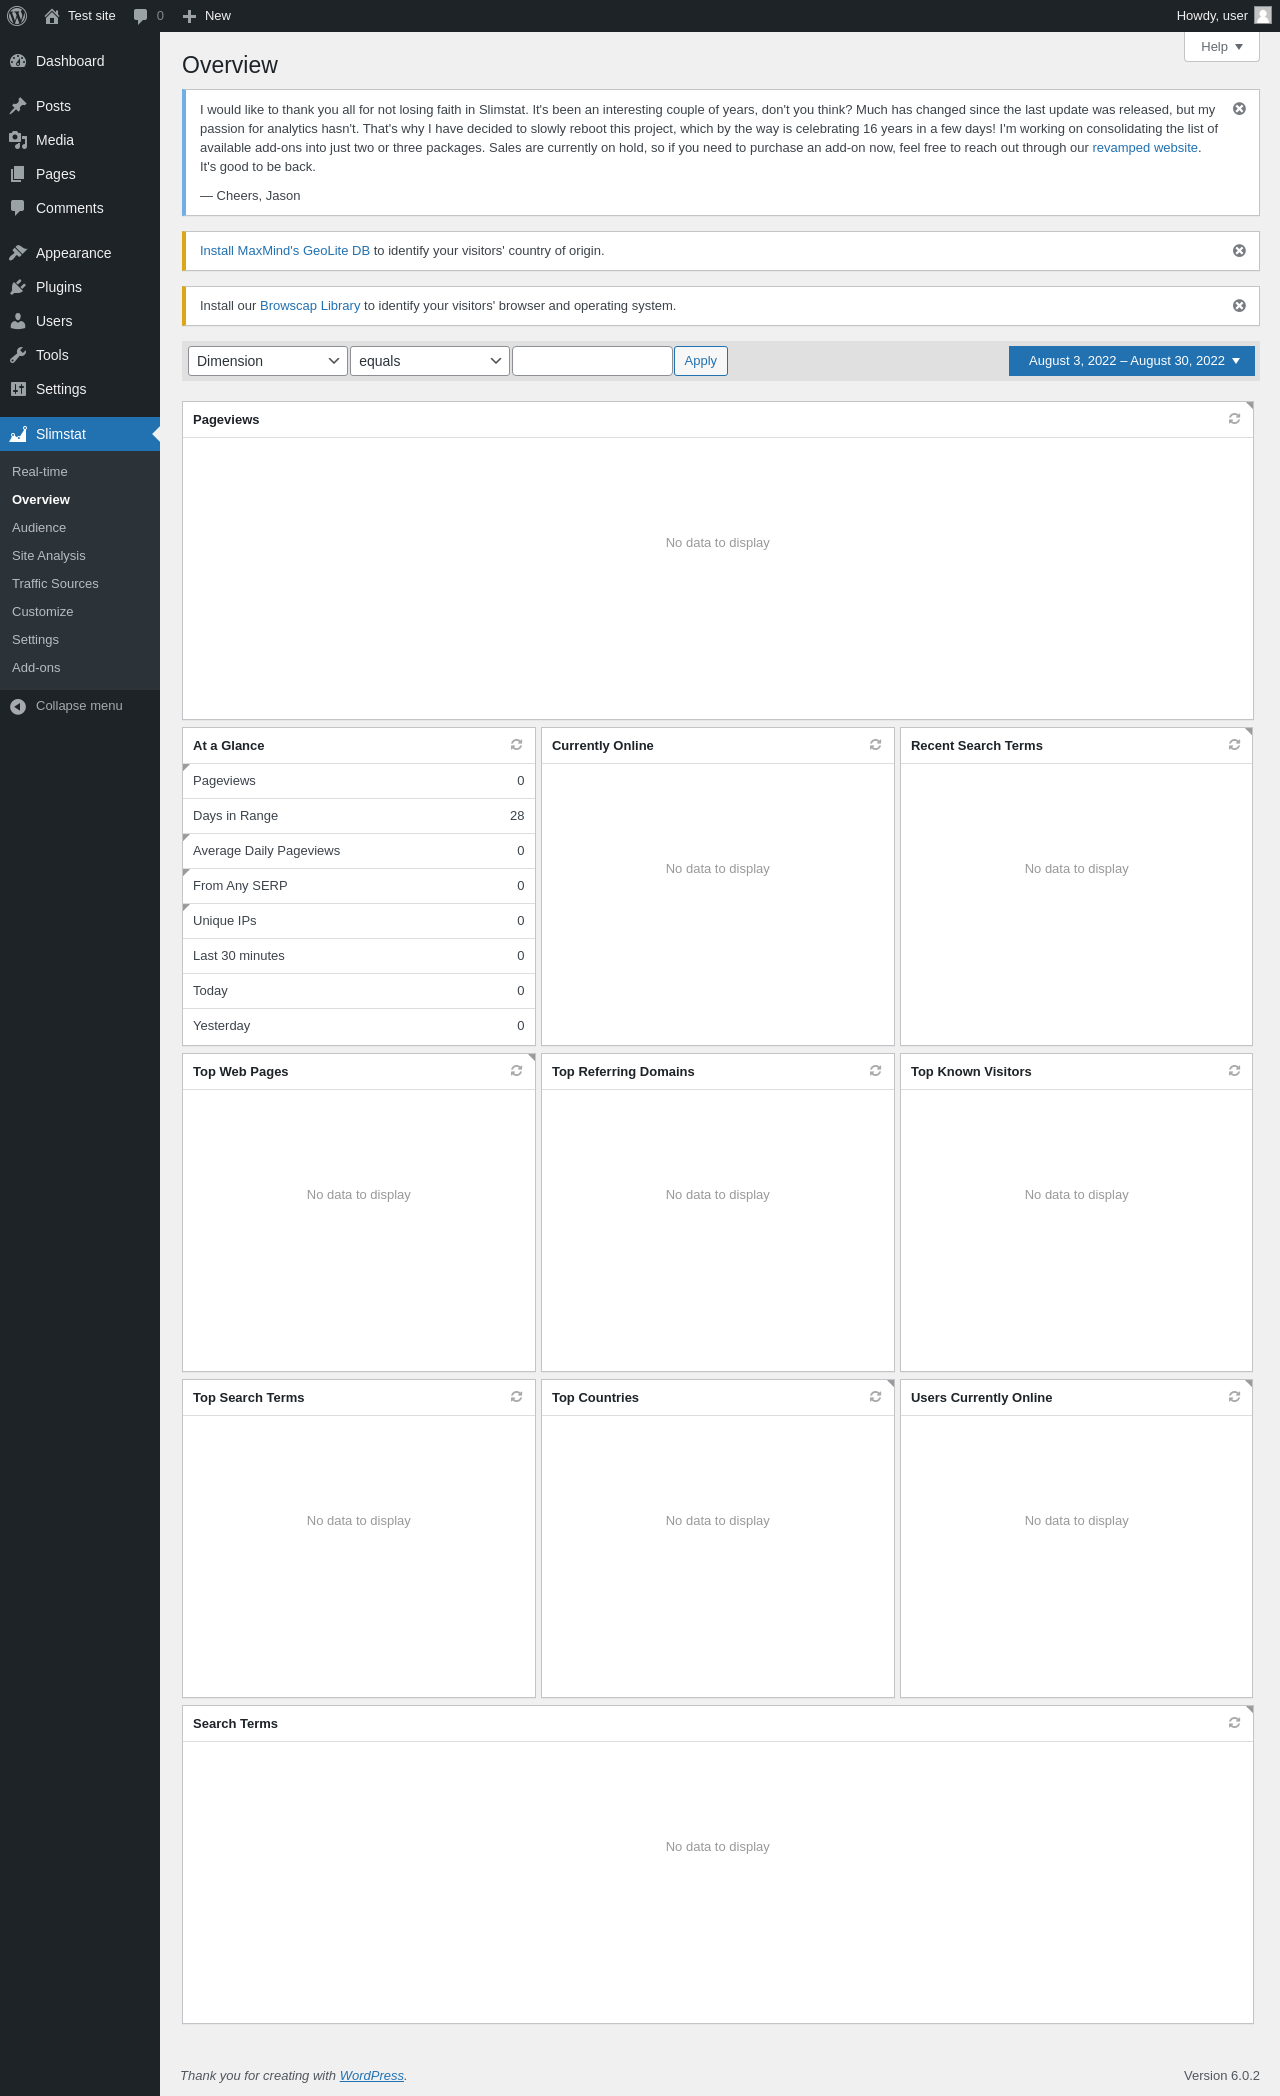The width and height of the screenshot is (1280, 2096).
Task: Click the Today row label
Action: point(210,991)
